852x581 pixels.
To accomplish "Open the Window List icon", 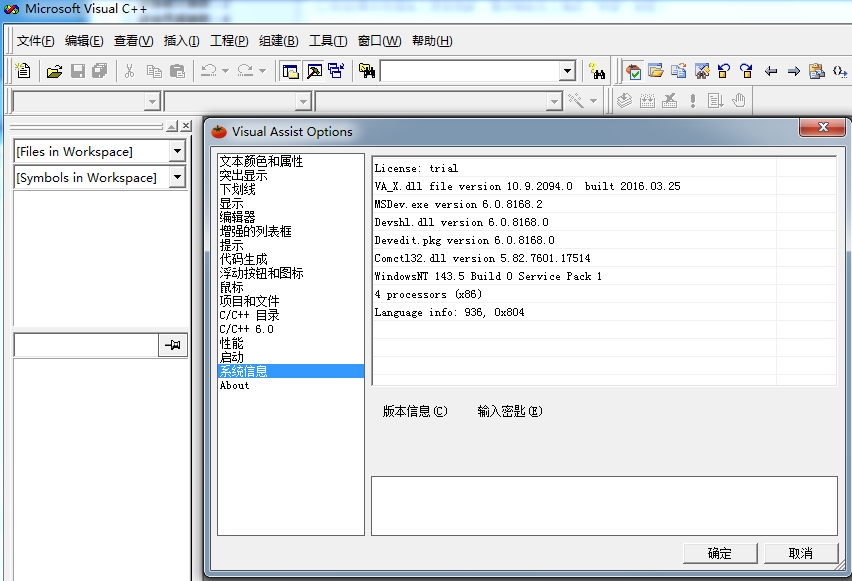I will [x=336, y=71].
